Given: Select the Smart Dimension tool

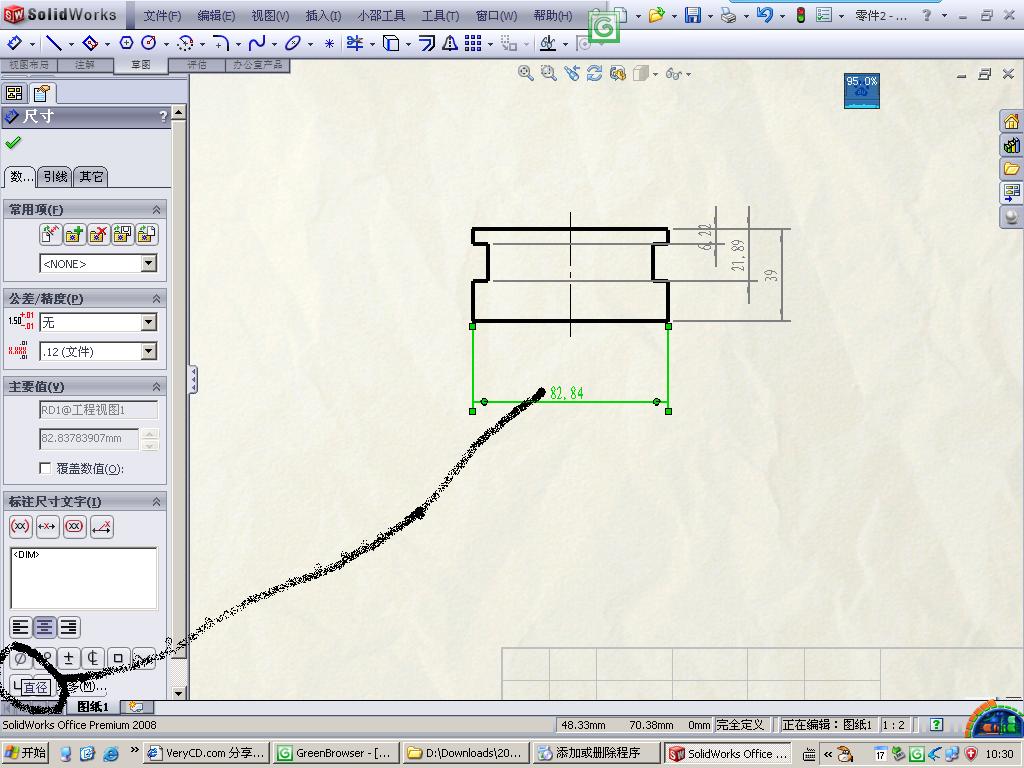Looking at the screenshot, I should [14, 43].
